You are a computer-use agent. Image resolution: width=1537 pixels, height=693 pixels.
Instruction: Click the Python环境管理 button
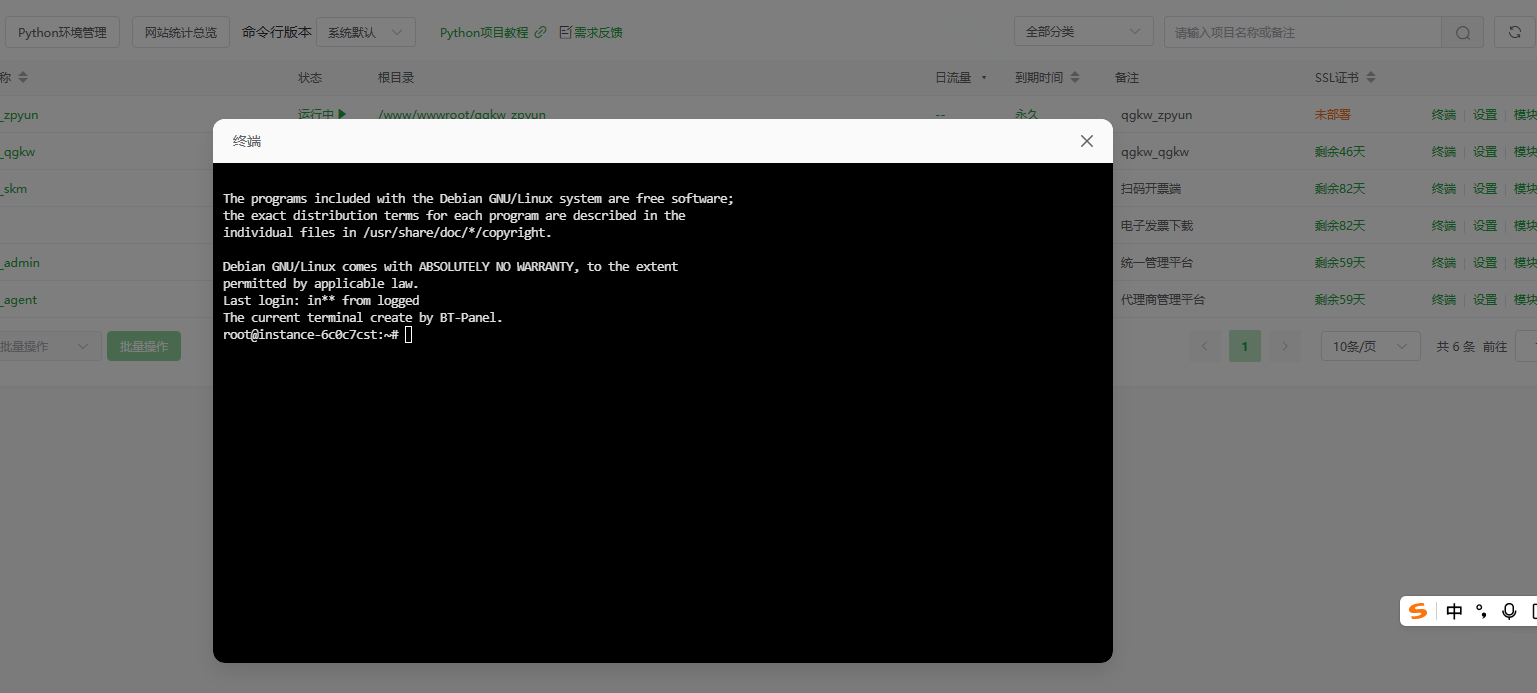point(62,32)
